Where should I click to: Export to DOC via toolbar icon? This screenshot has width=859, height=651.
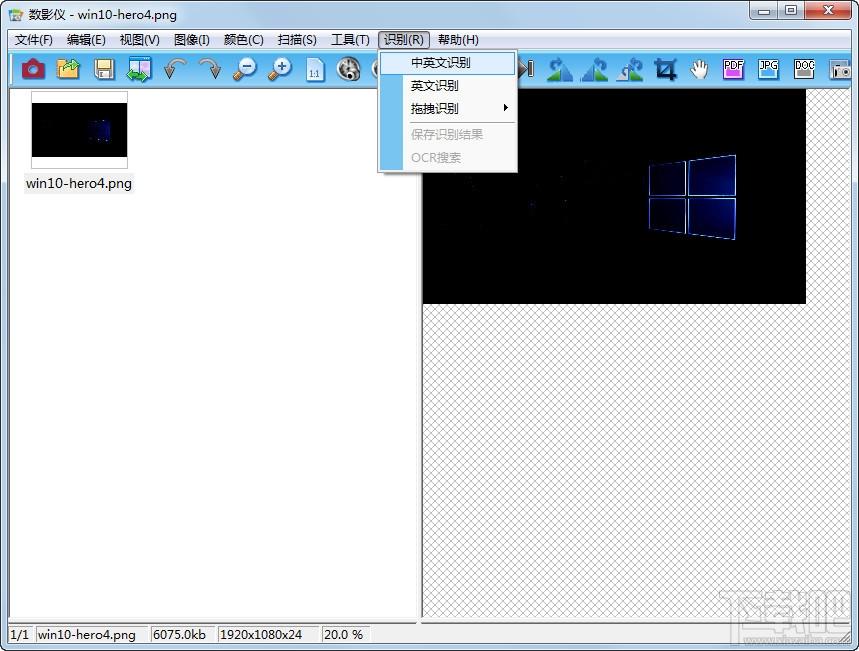(804, 70)
